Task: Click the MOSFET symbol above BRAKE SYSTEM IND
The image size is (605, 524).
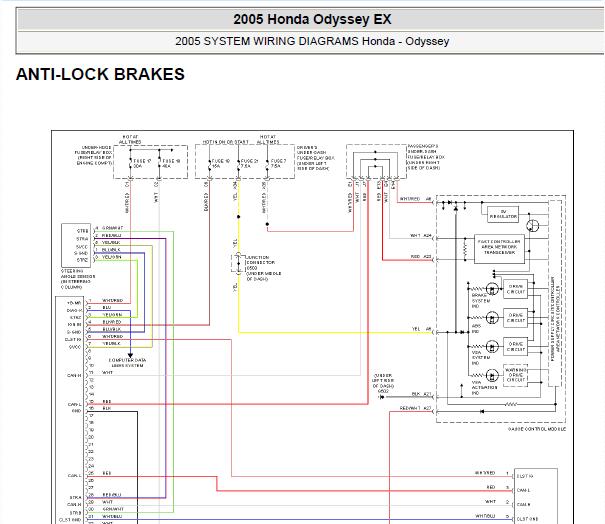Action: [x=492, y=289]
